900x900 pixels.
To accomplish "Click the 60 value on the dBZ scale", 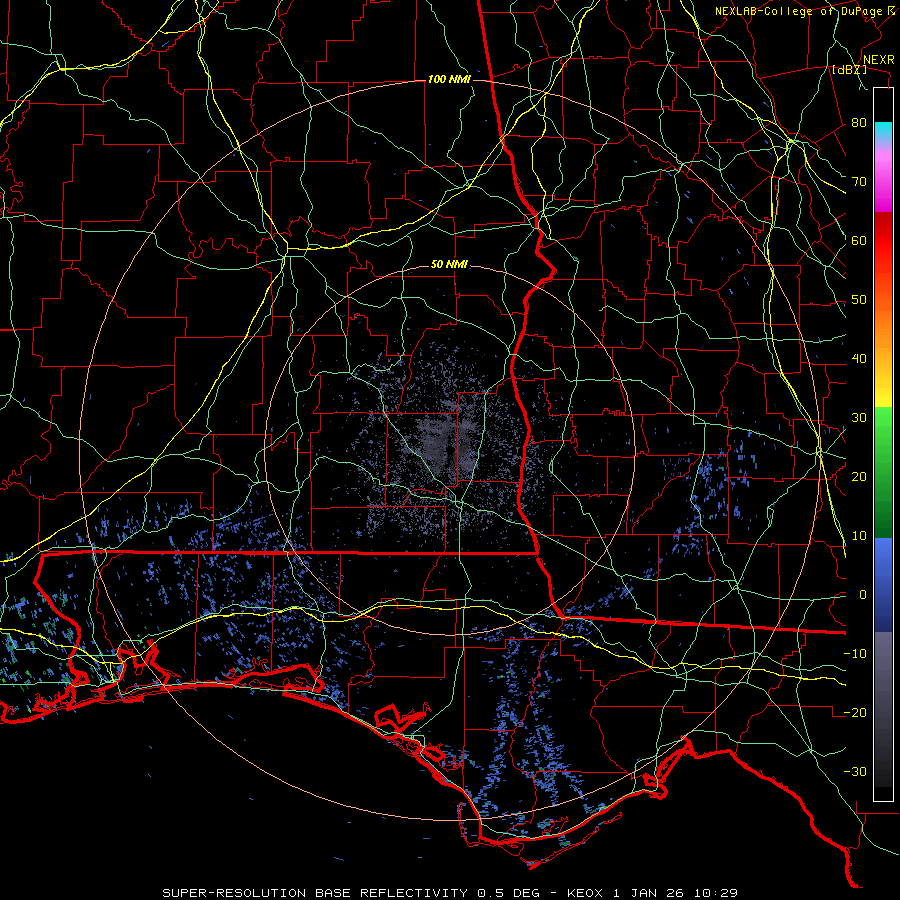I will (x=859, y=240).
